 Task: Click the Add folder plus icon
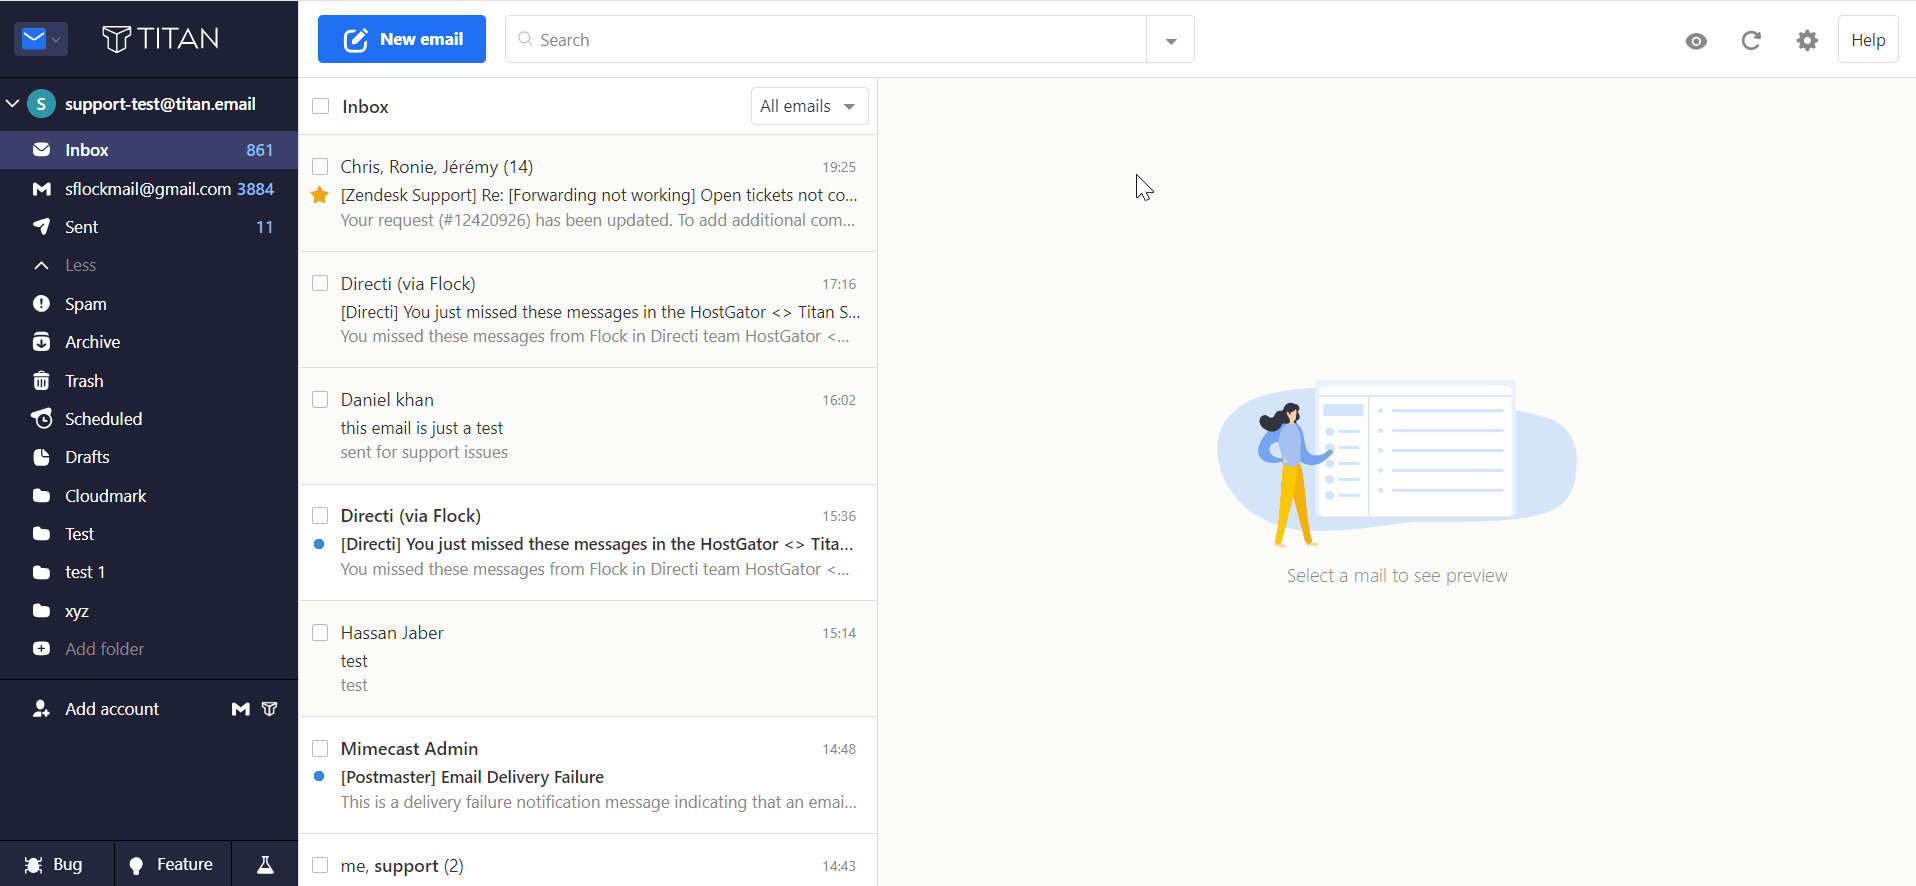pos(41,648)
